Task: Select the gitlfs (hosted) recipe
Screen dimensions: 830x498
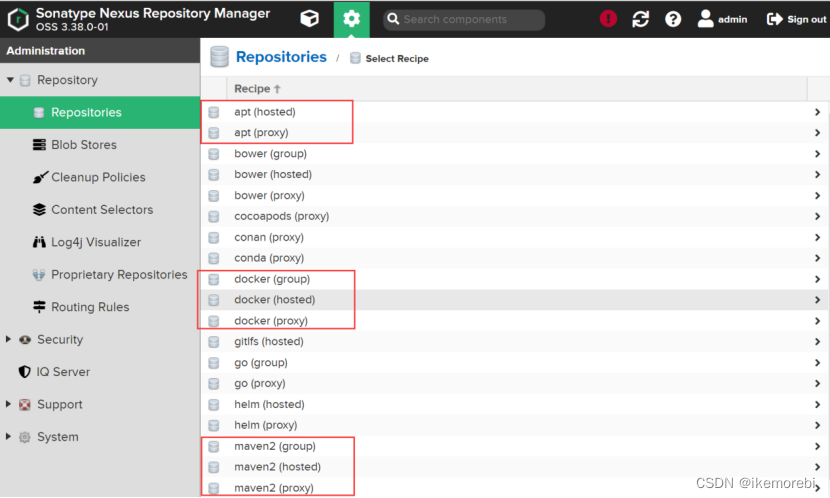Action: pyautogui.click(x=513, y=341)
